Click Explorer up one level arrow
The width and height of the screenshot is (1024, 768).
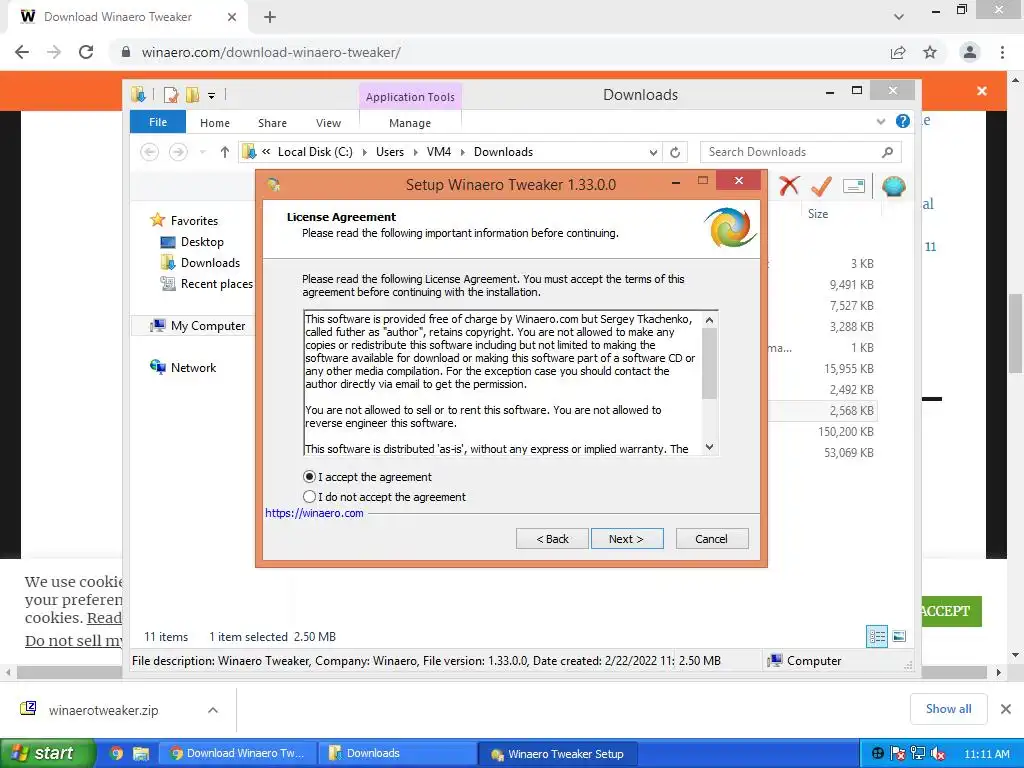(x=225, y=152)
